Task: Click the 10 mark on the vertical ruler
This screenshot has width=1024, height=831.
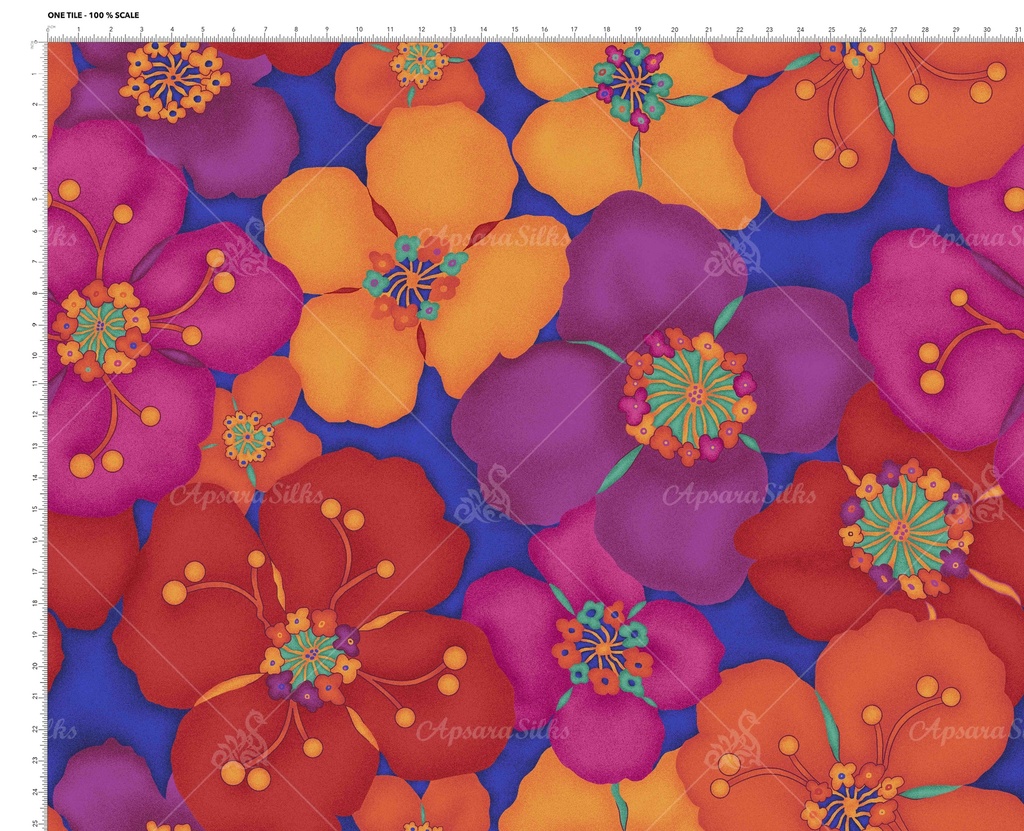Action: click(33, 355)
